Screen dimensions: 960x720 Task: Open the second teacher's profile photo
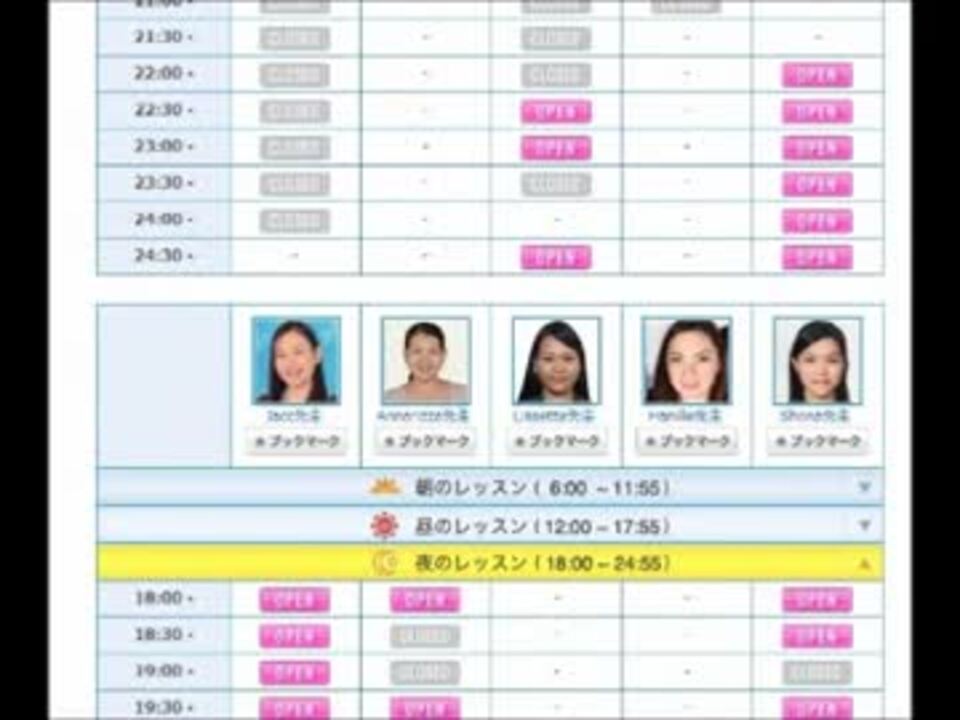pos(426,360)
